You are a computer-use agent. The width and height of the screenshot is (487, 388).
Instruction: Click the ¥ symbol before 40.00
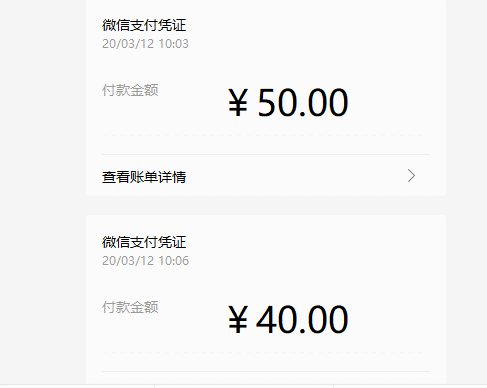(x=238, y=320)
